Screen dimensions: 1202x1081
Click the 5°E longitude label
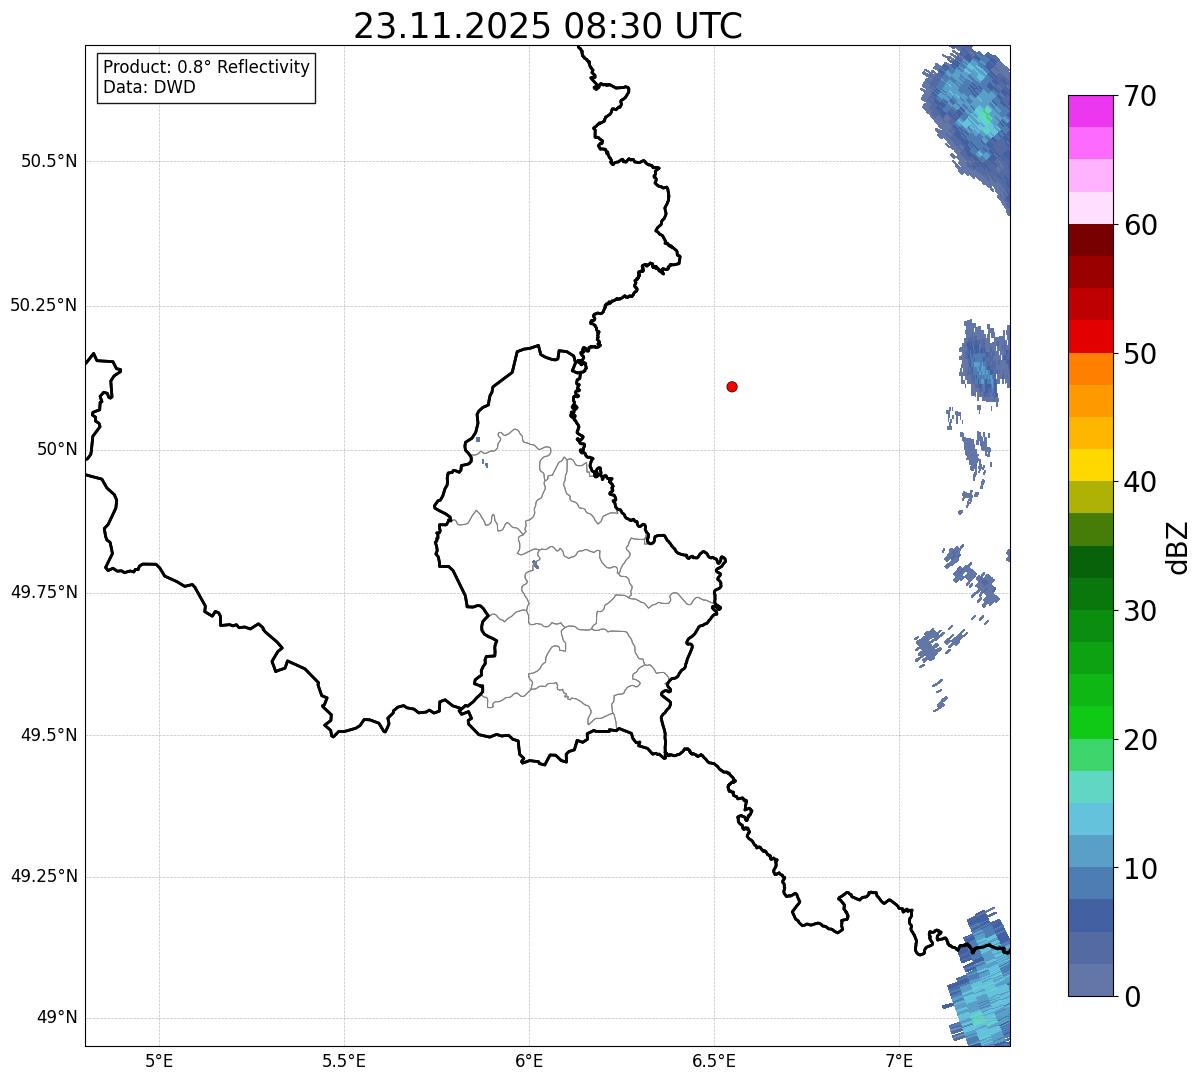pyautogui.click(x=159, y=1060)
